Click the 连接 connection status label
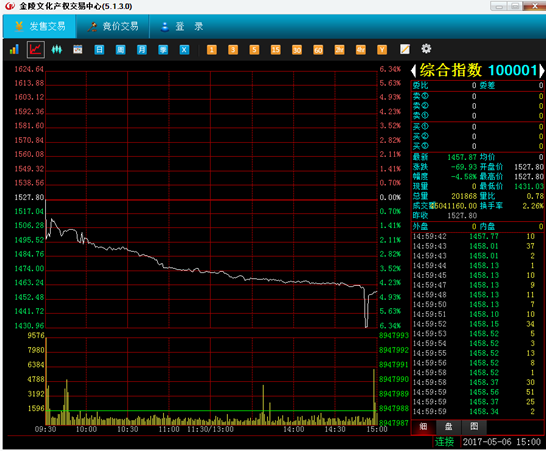Image resolution: width=546 pixels, height=451 pixels. click(444, 442)
